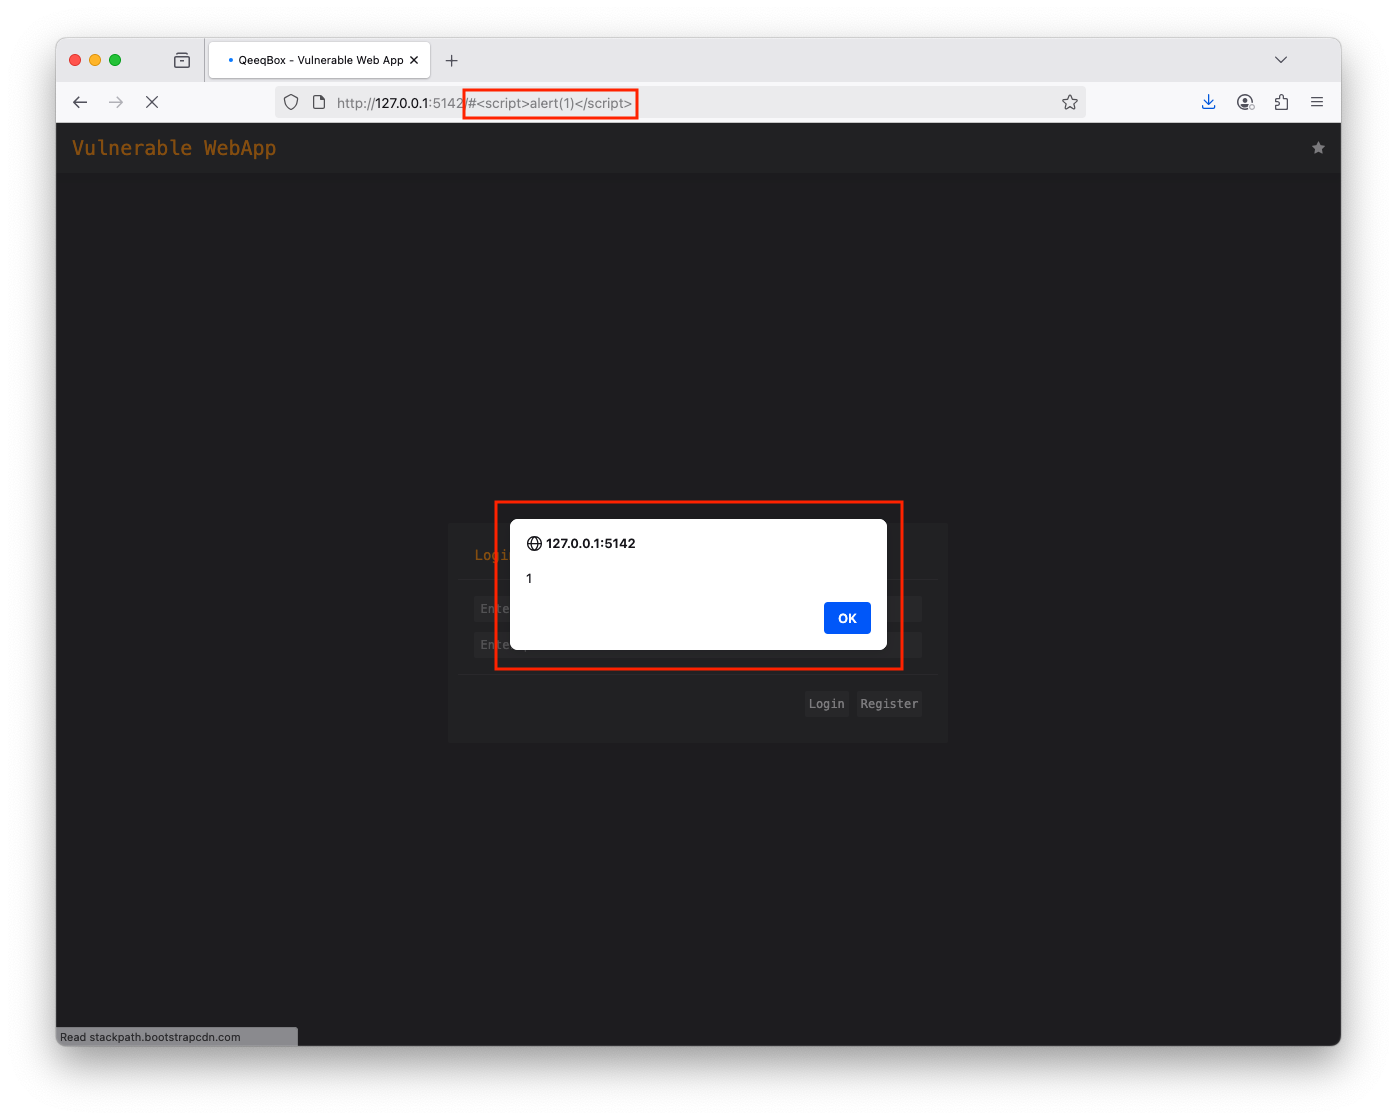The height and width of the screenshot is (1120, 1397).
Task: Click the Login button
Action: (827, 704)
